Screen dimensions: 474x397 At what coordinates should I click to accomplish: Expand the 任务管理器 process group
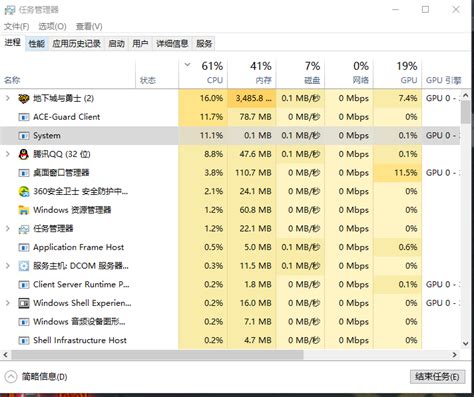click(x=8, y=229)
